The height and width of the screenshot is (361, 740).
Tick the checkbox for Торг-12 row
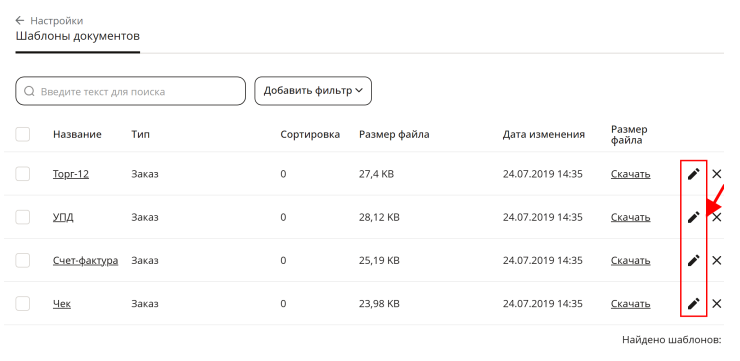23,174
